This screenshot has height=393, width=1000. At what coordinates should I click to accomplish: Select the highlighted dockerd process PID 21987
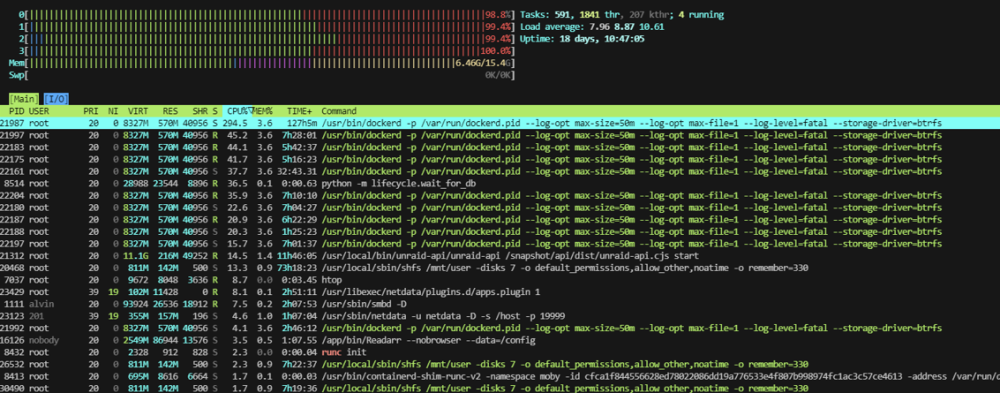click(500, 123)
